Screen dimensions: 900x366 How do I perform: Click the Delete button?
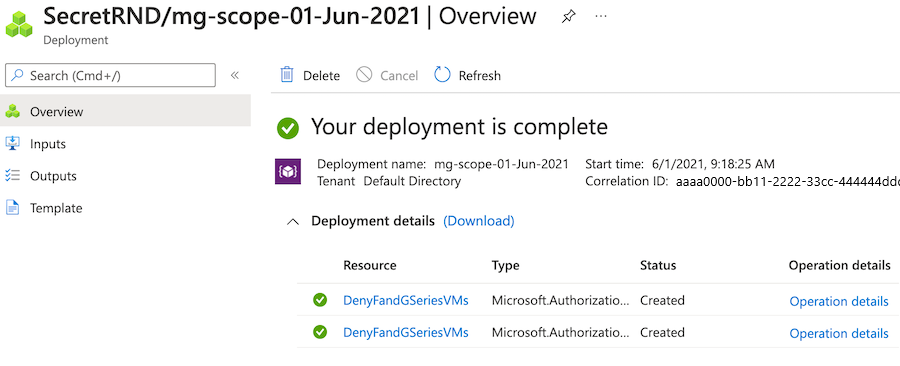coord(310,75)
